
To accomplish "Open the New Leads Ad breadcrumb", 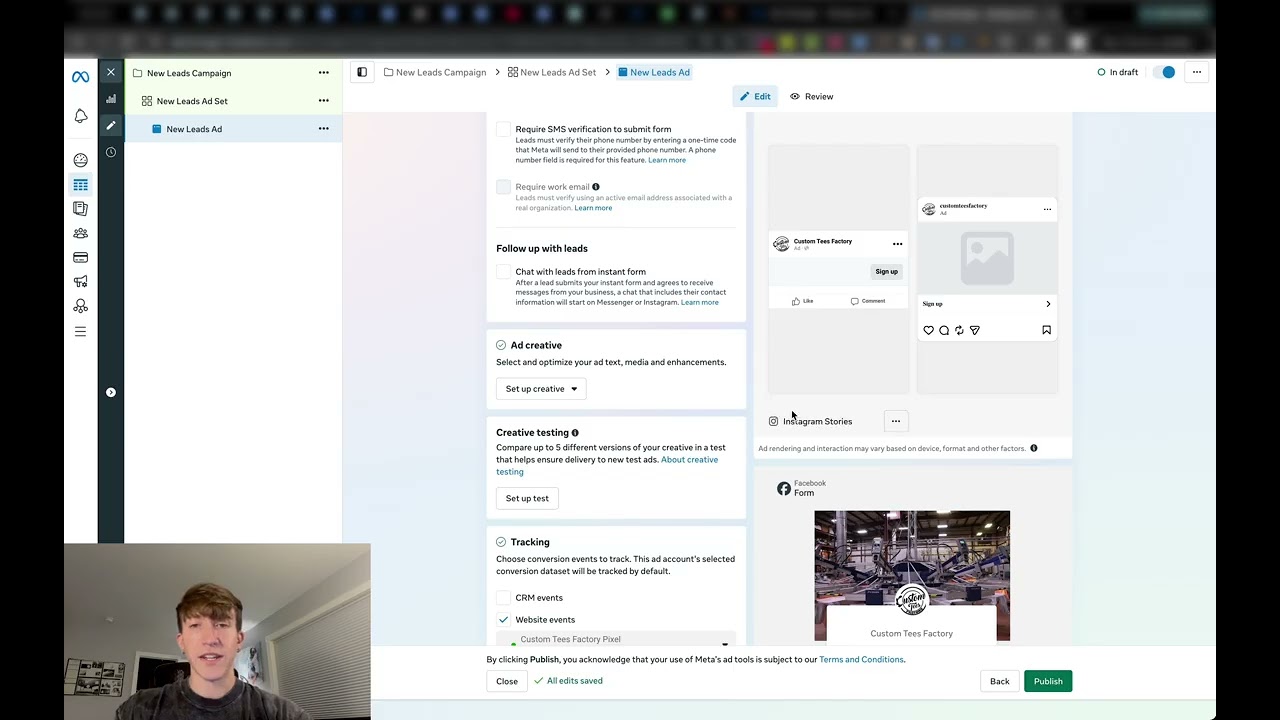I will [654, 72].
